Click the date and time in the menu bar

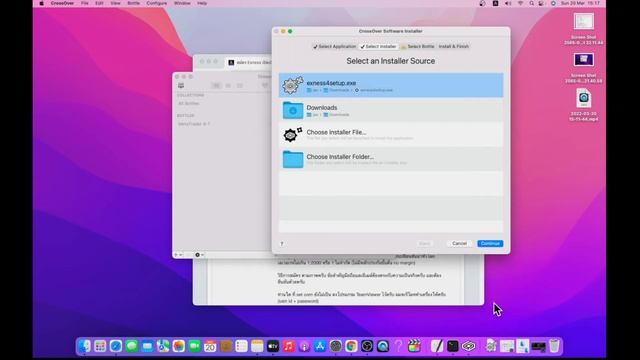(580, 3)
